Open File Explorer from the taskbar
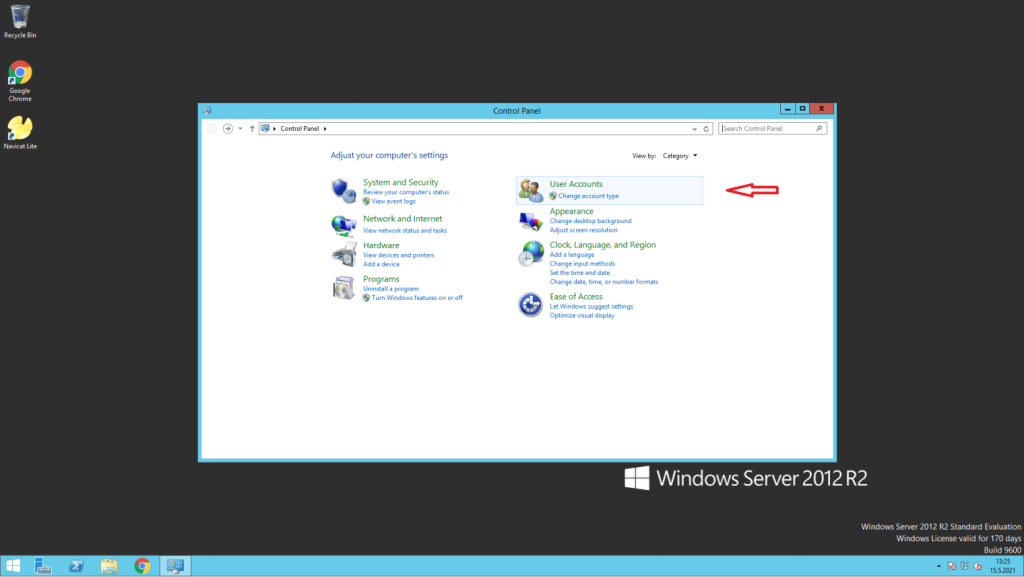The width and height of the screenshot is (1024, 577). coord(109,566)
